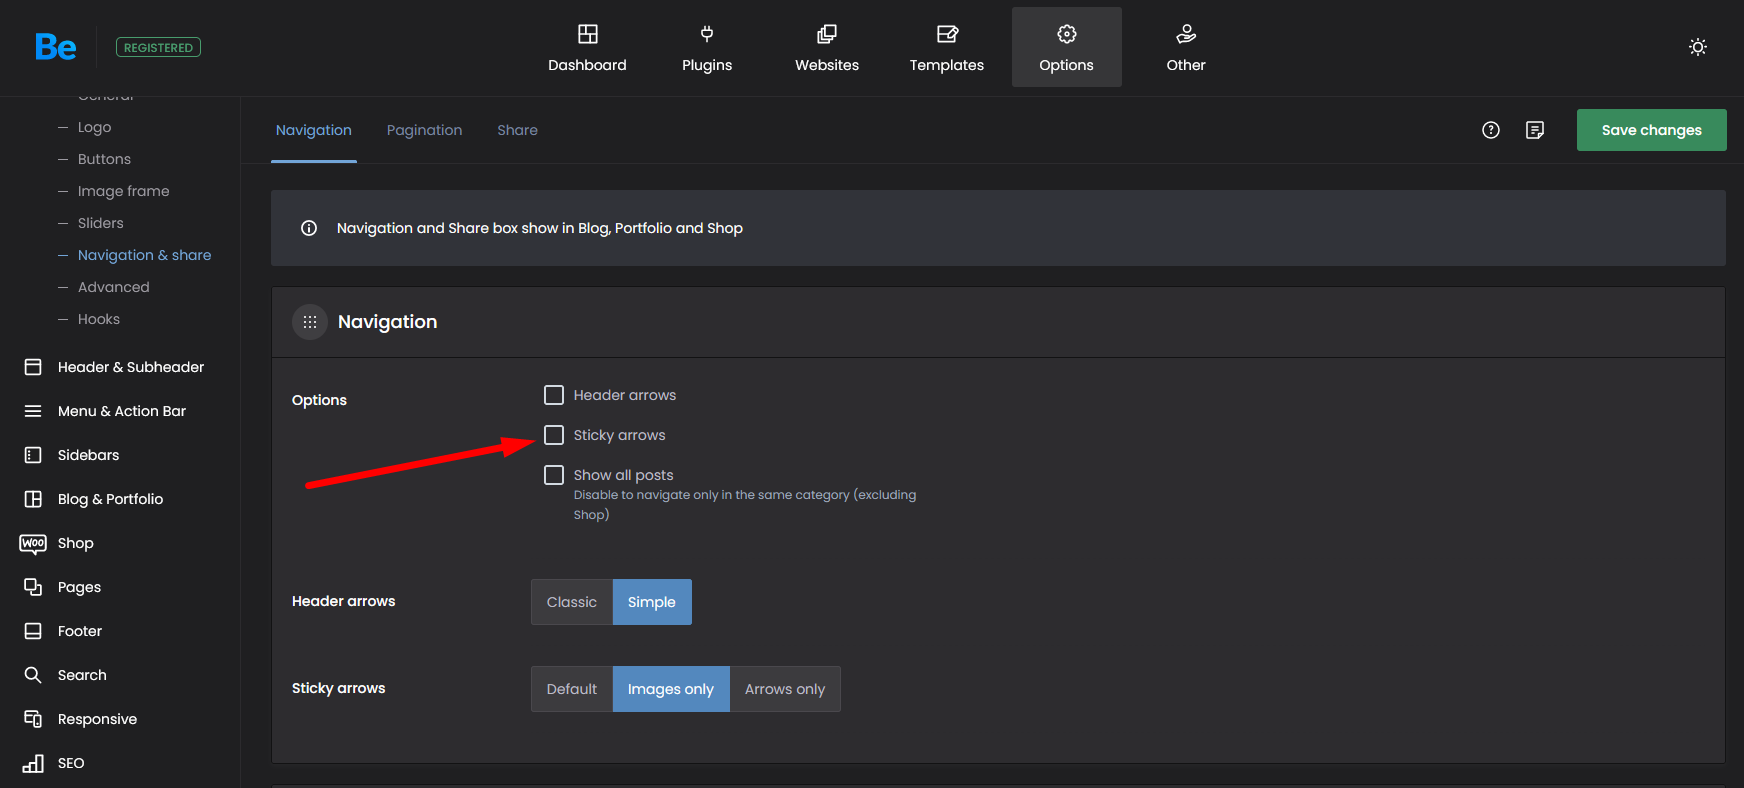Open the Hooks settings item
Viewport: 1744px width, 788px height.
pyautogui.click(x=99, y=319)
